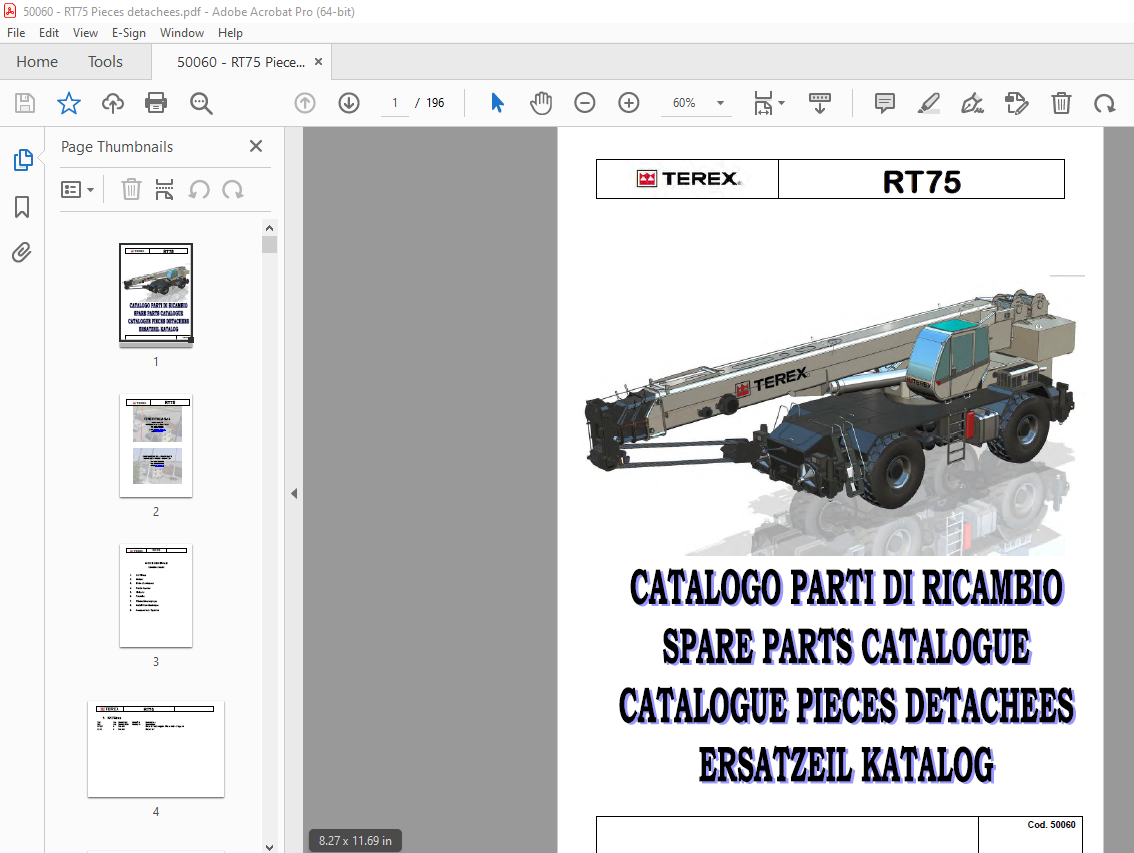The height and width of the screenshot is (853, 1134).
Task: Expand fit page options arrow
Action: click(x=782, y=103)
